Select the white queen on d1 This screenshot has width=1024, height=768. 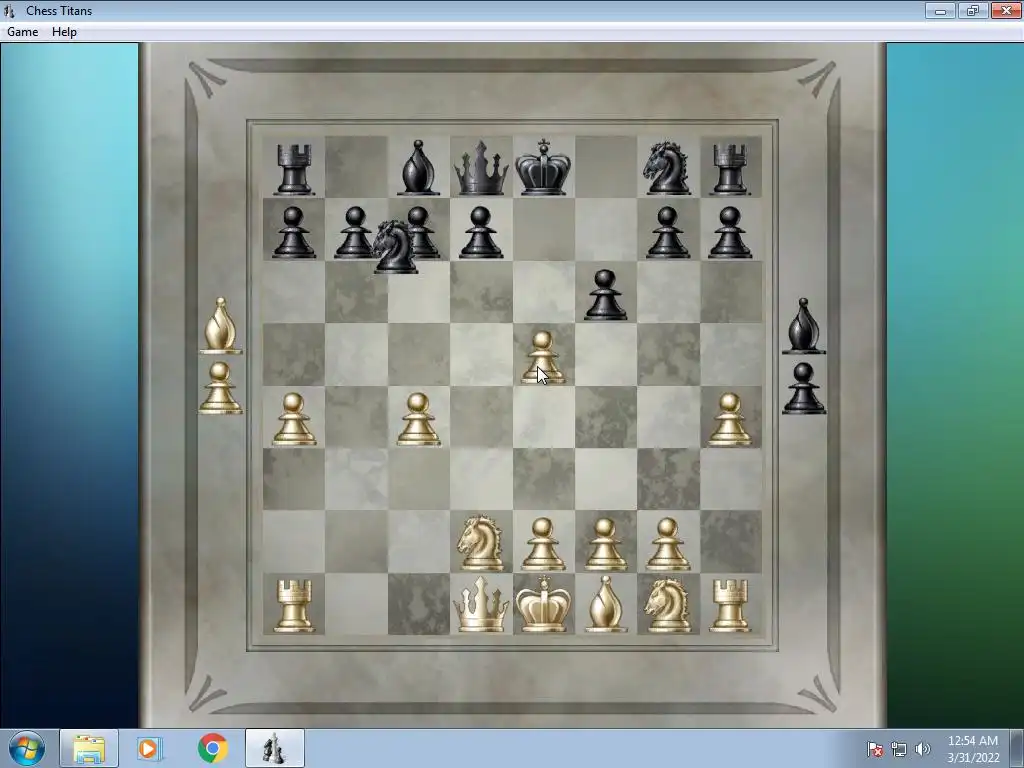click(x=481, y=605)
